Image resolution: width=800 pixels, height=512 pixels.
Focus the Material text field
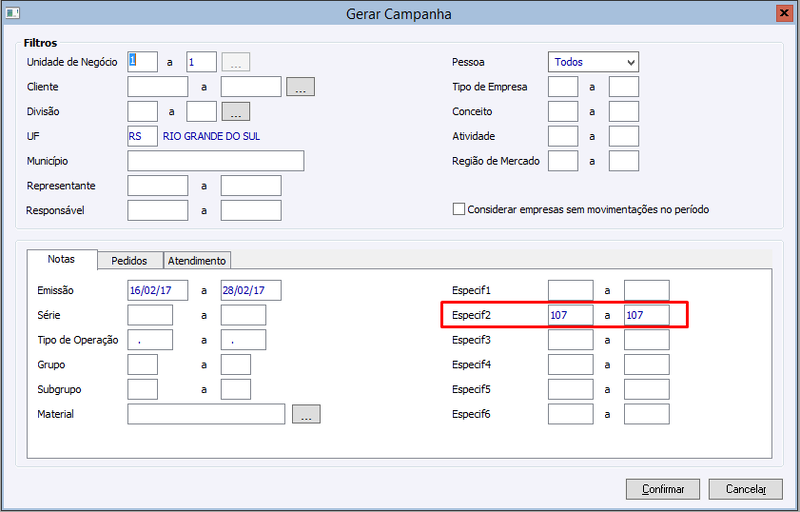point(206,414)
